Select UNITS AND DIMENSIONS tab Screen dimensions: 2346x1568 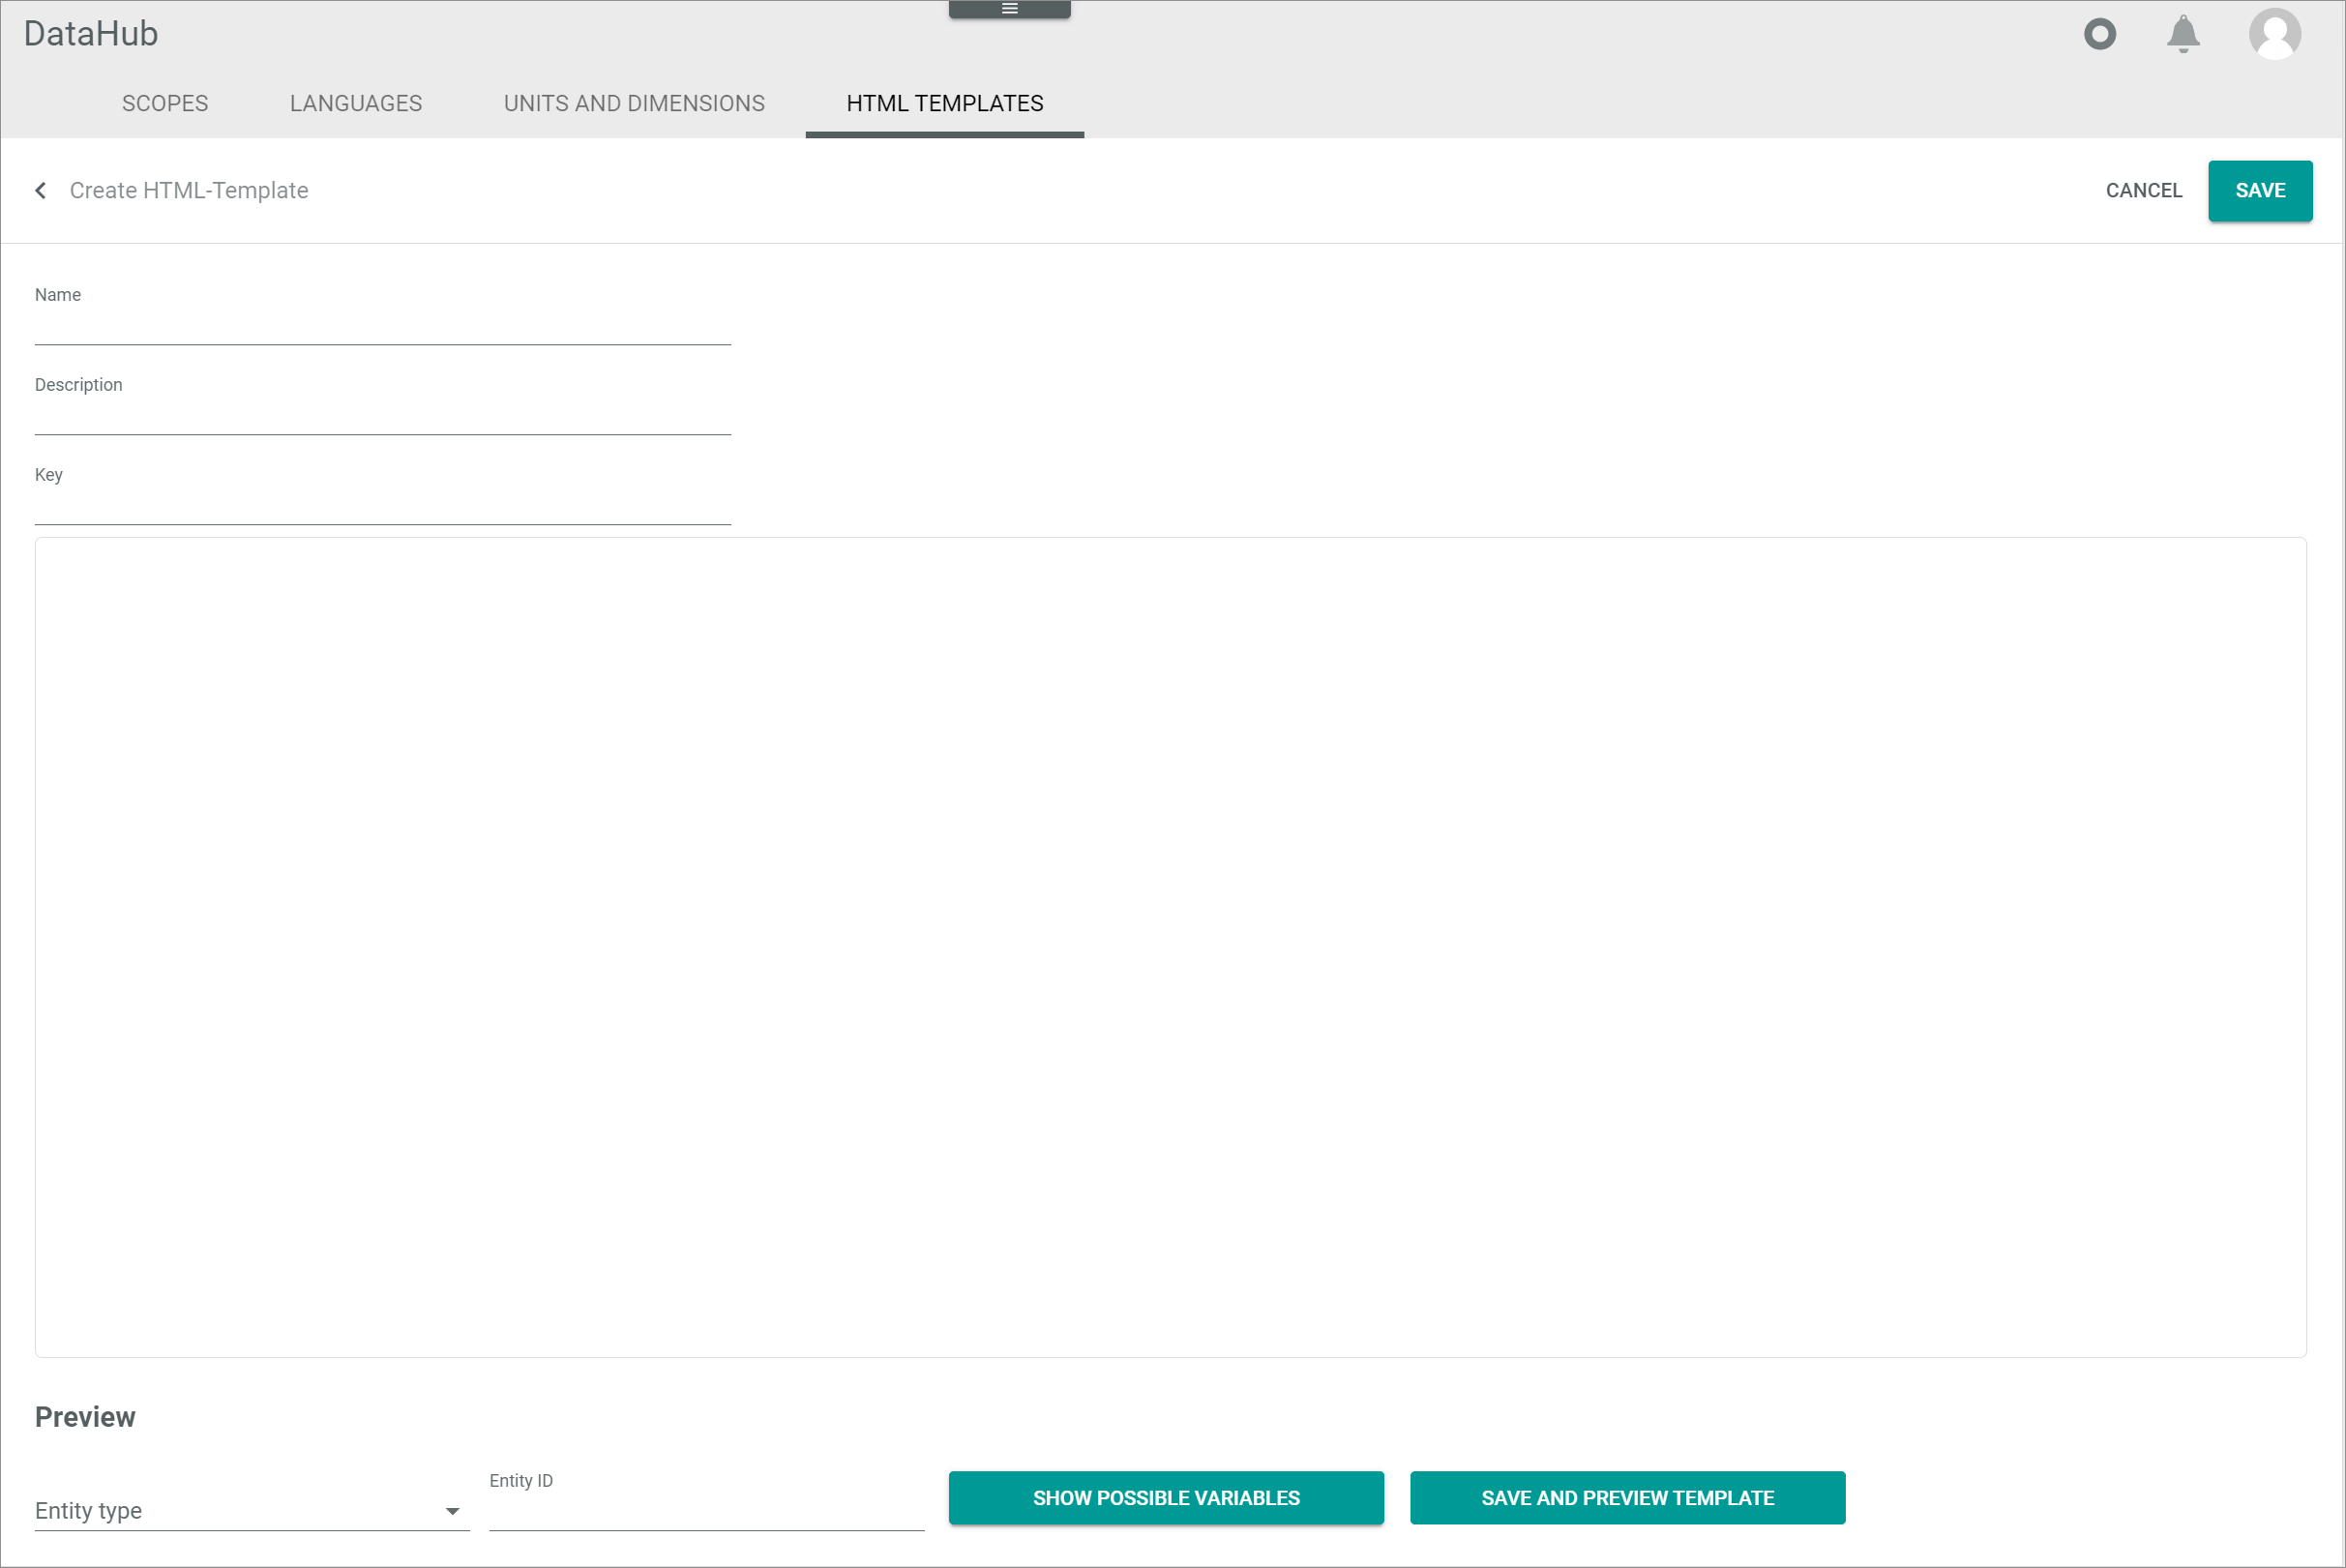point(634,104)
